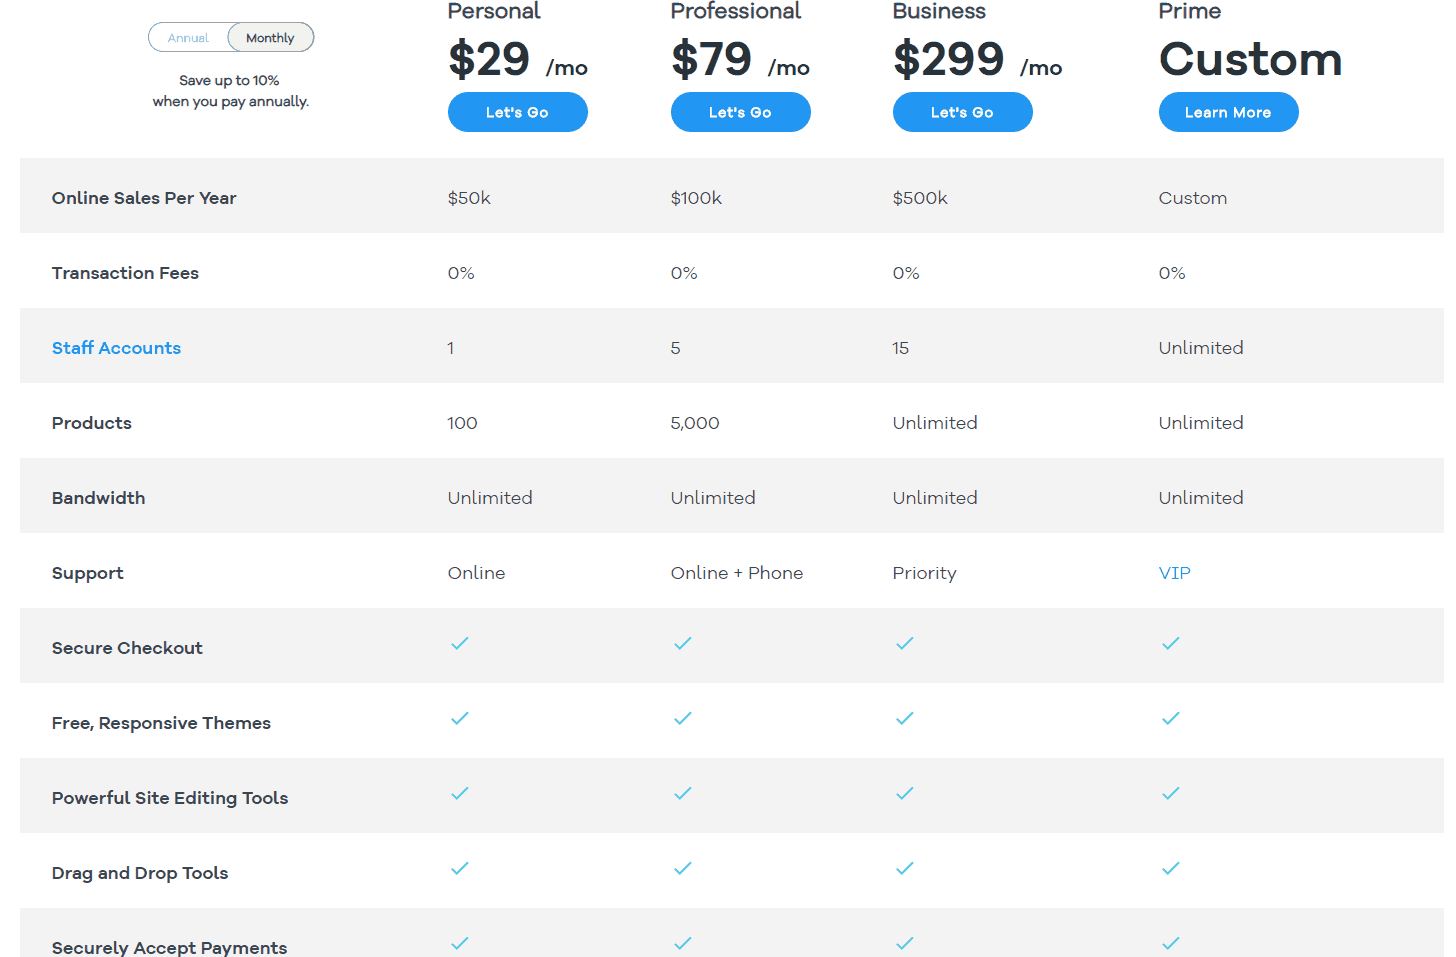The width and height of the screenshot is (1456, 957).
Task: Click Learn More for the Prime plan
Action: (x=1228, y=112)
